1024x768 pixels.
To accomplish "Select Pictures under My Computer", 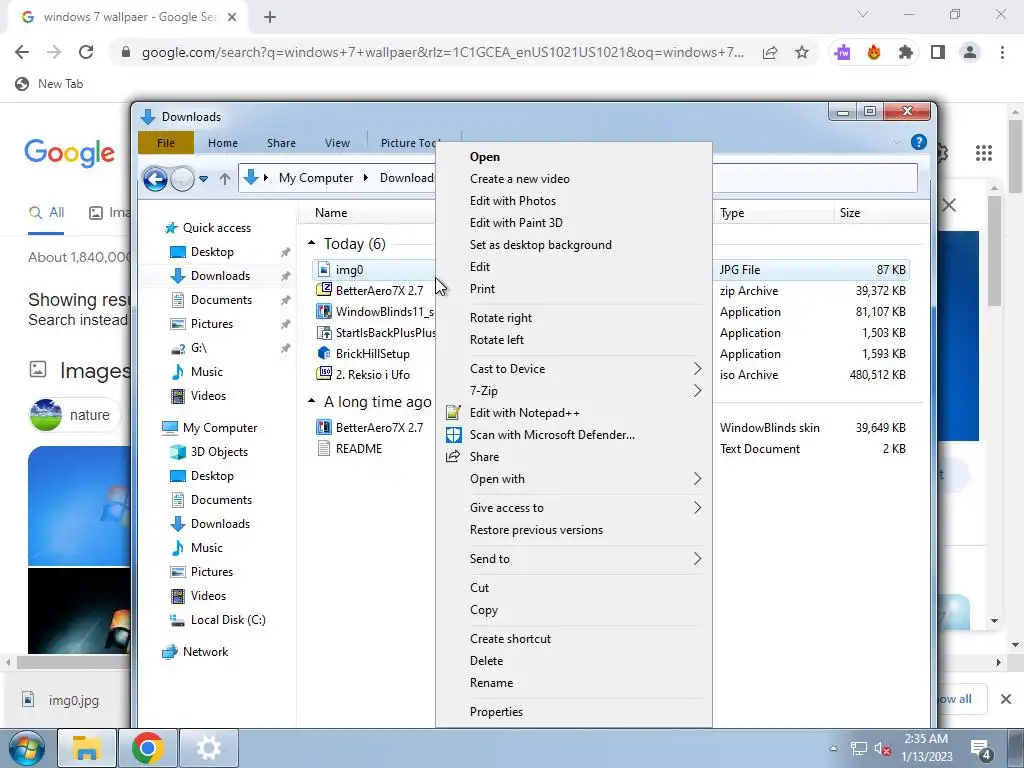I will [212, 572].
